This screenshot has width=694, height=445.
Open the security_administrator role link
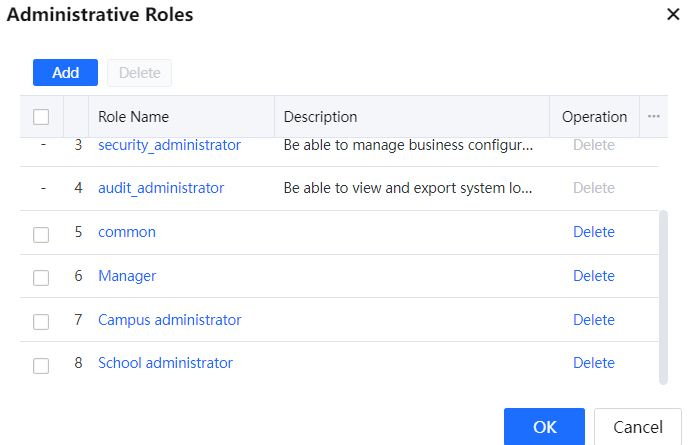click(x=169, y=145)
